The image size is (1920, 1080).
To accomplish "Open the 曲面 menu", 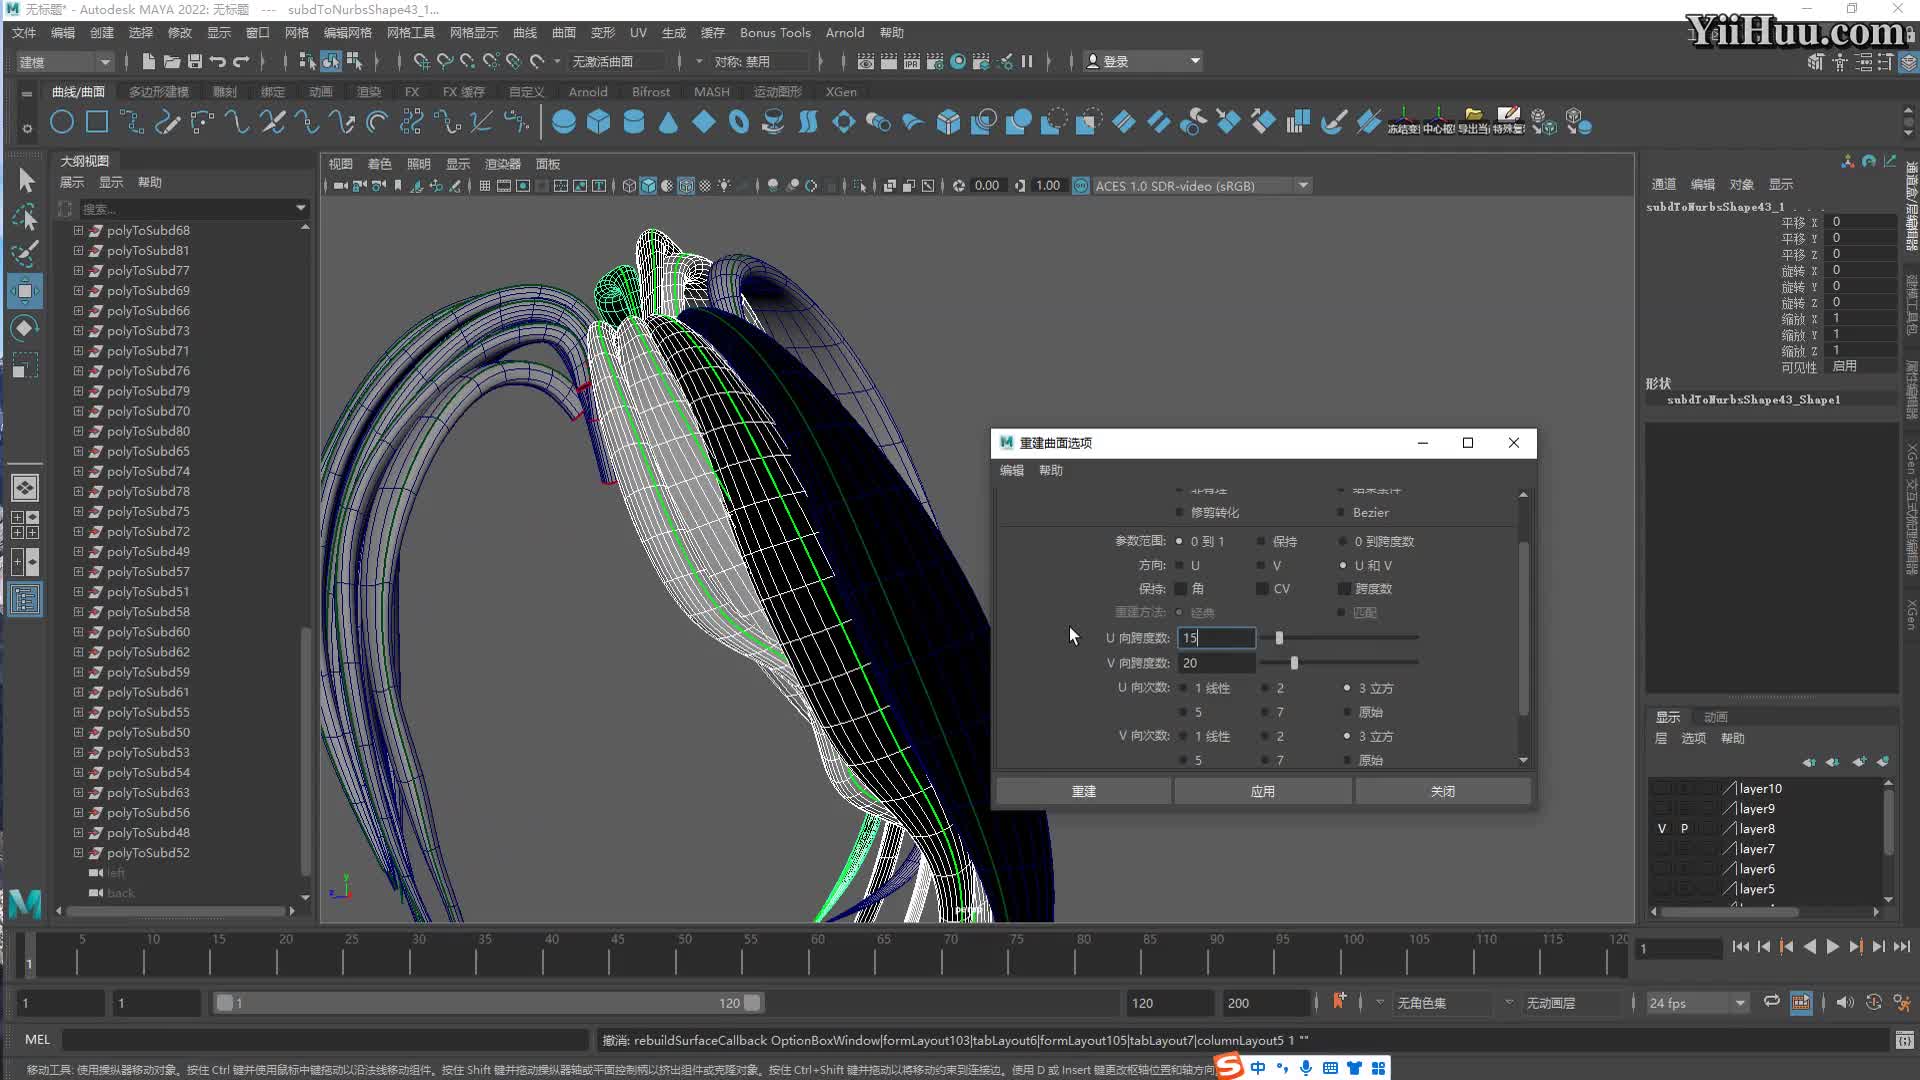I will point(564,33).
